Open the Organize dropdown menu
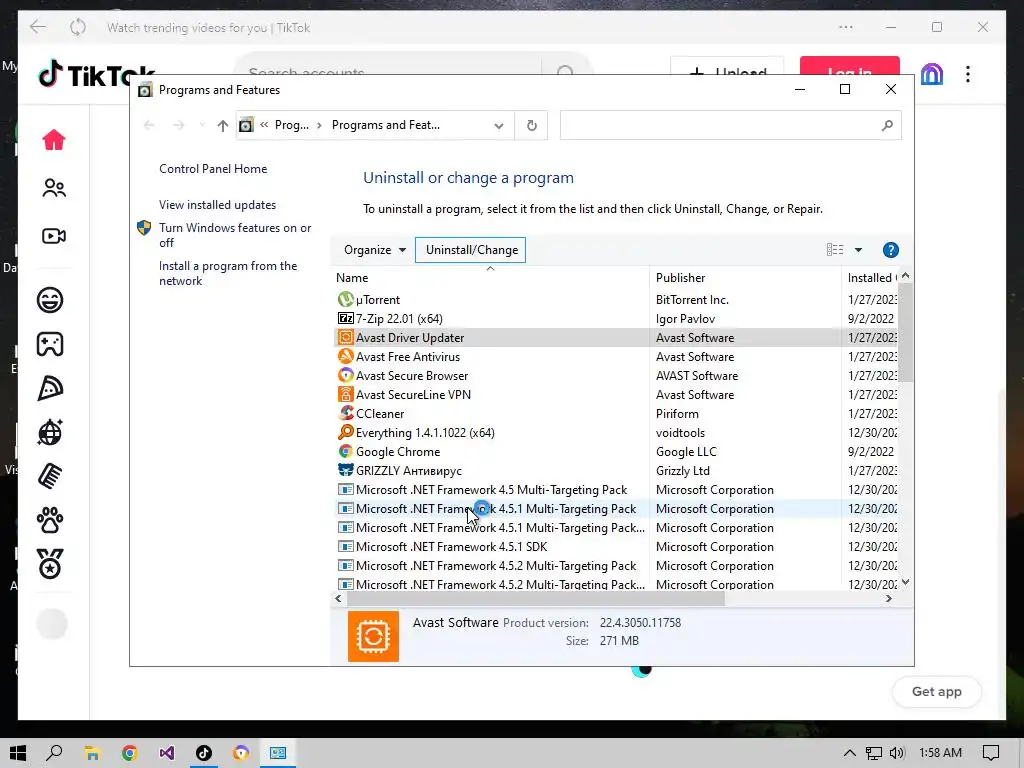The width and height of the screenshot is (1024, 768). [x=375, y=250]
